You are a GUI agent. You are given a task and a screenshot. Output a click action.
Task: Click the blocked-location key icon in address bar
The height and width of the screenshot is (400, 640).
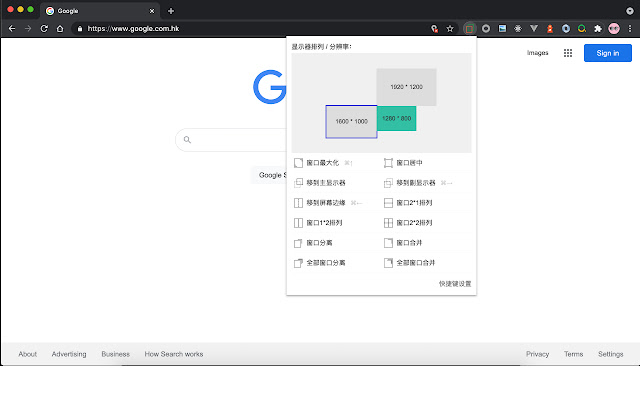click(x=434, y=29)
